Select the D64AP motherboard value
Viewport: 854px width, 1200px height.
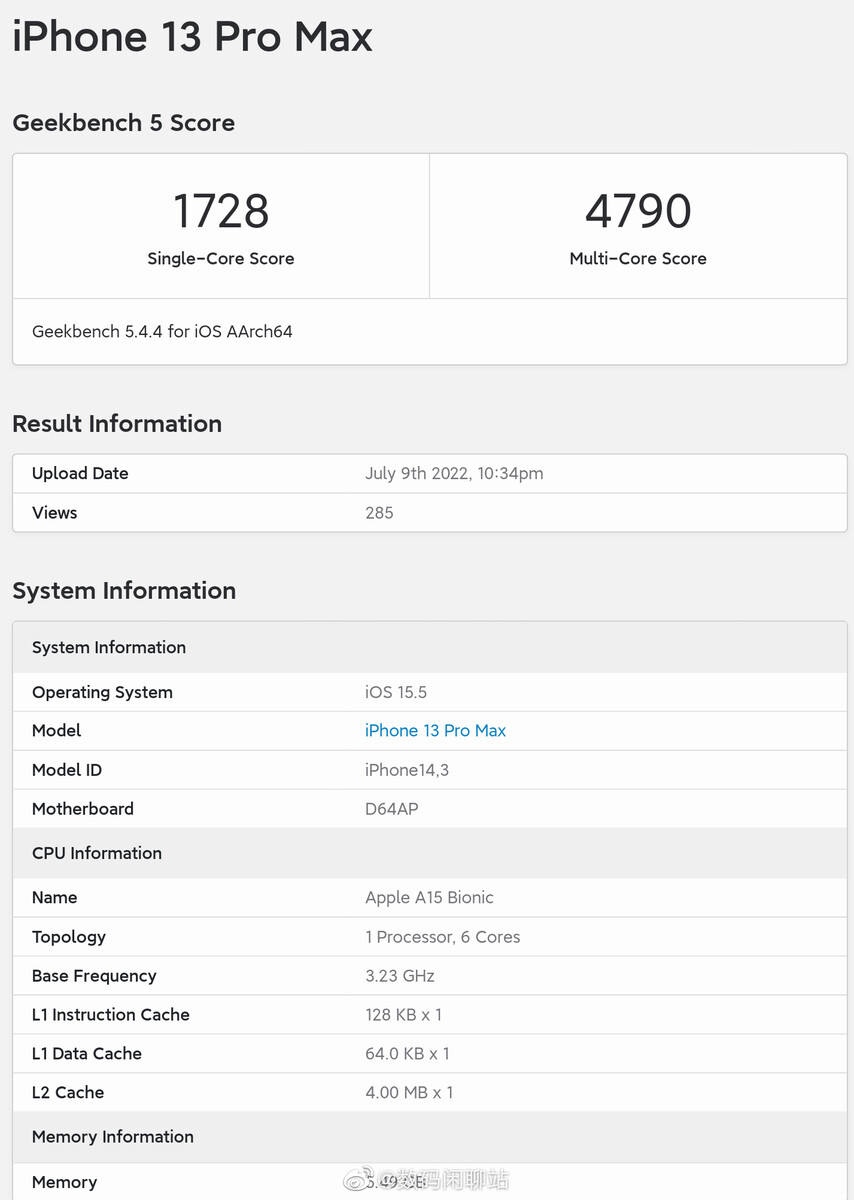[x=391, y=809]
